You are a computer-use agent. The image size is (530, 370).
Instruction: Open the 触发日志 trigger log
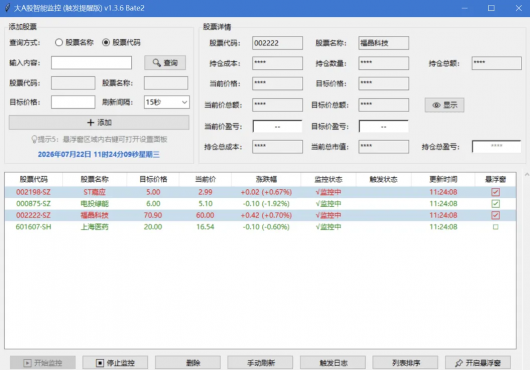click(333, 363)
